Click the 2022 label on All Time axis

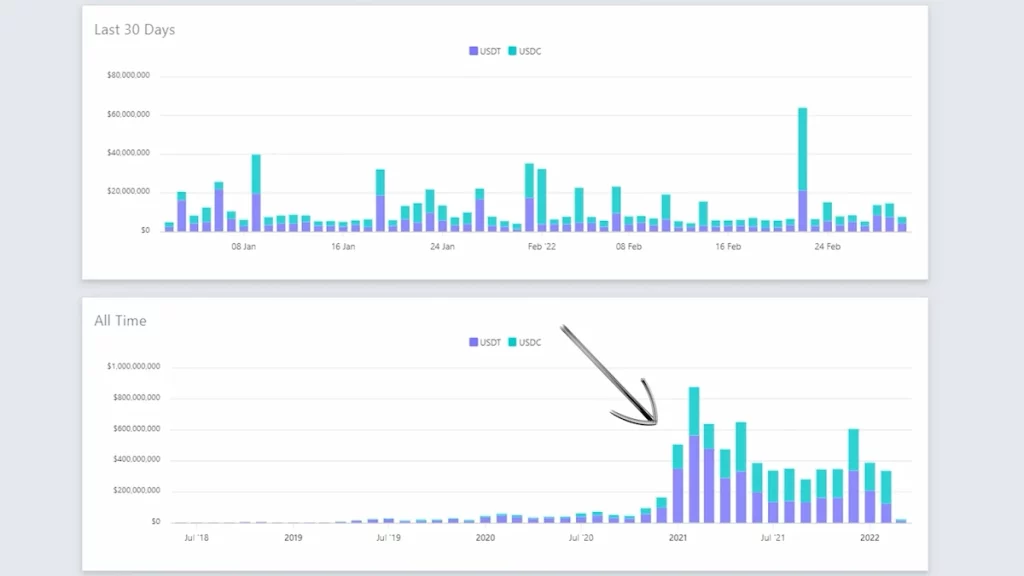(870, 538)
